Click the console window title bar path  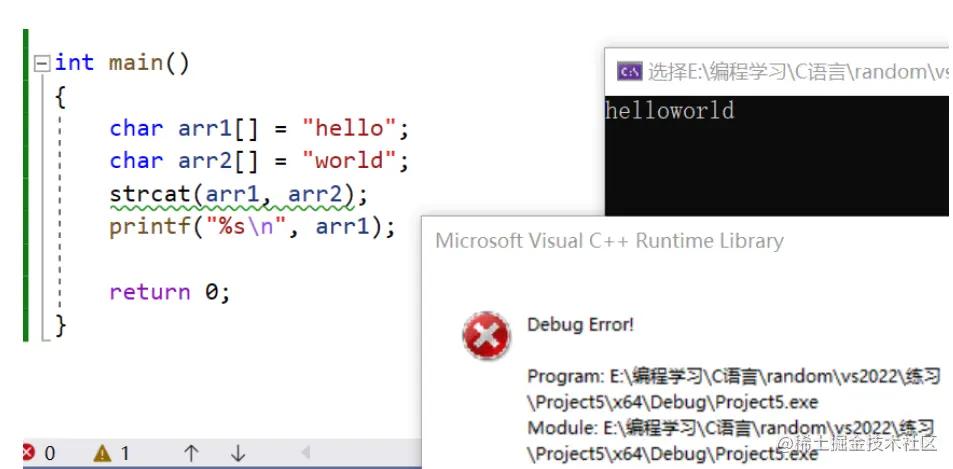click(x=797, y=72)
